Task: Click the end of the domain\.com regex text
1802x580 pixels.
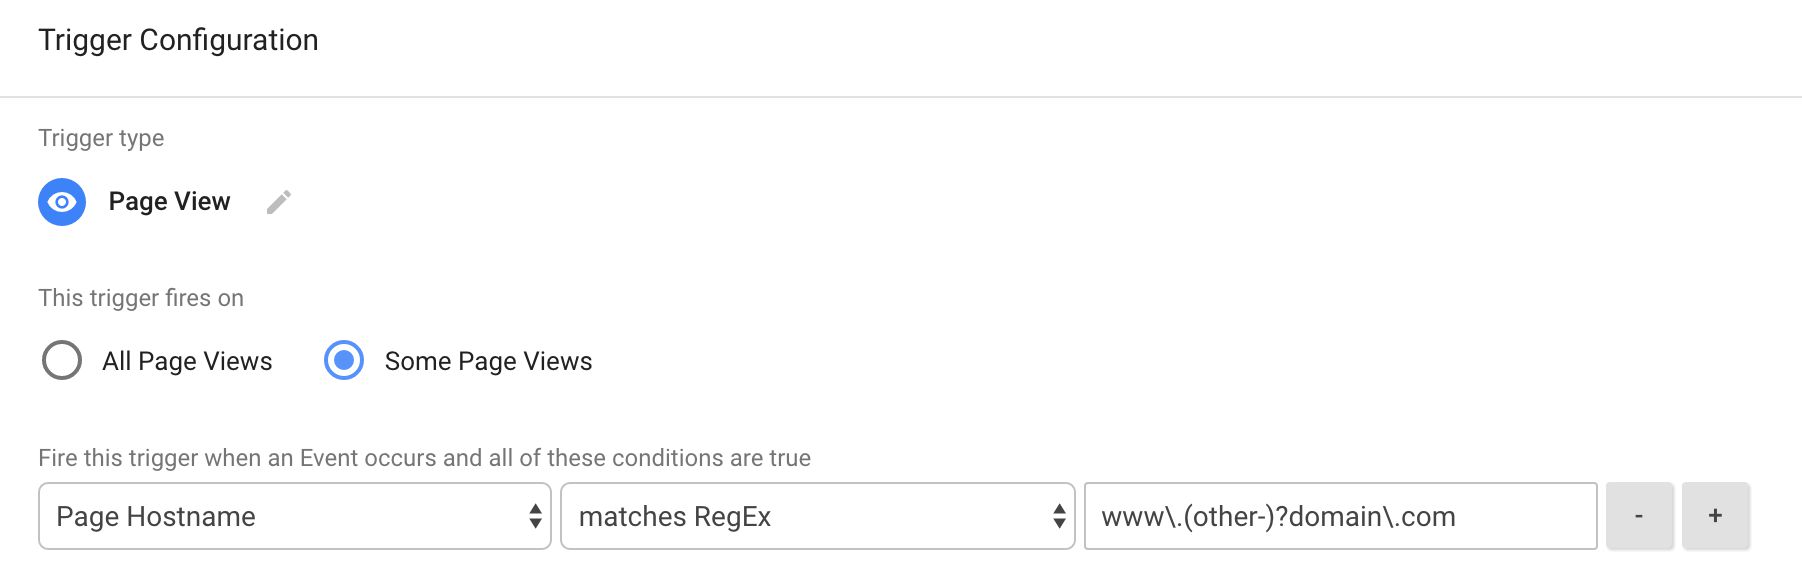Action: pos(1456,517)
